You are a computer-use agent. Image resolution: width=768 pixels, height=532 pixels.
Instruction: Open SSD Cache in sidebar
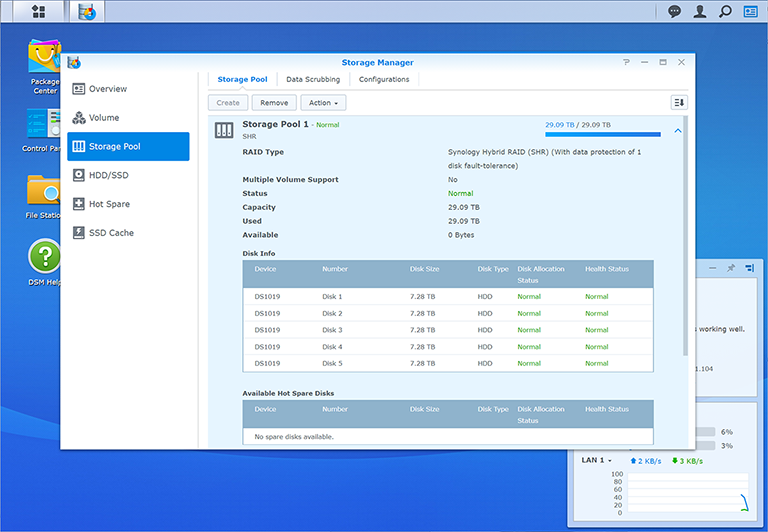click(x=128, y=233)
